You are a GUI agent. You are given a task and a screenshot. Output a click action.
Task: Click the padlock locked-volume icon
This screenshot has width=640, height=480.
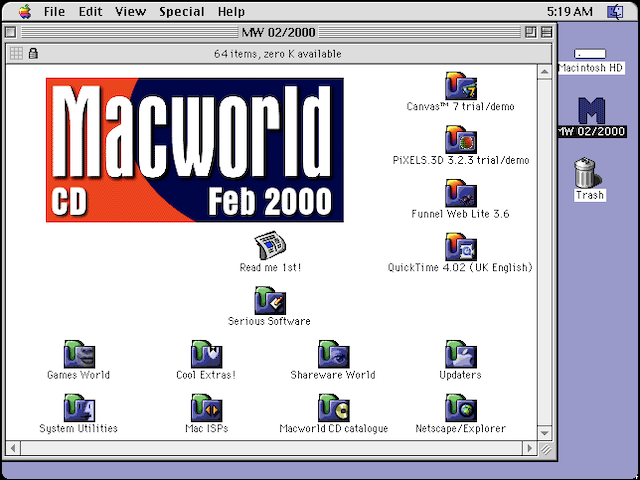33,53
